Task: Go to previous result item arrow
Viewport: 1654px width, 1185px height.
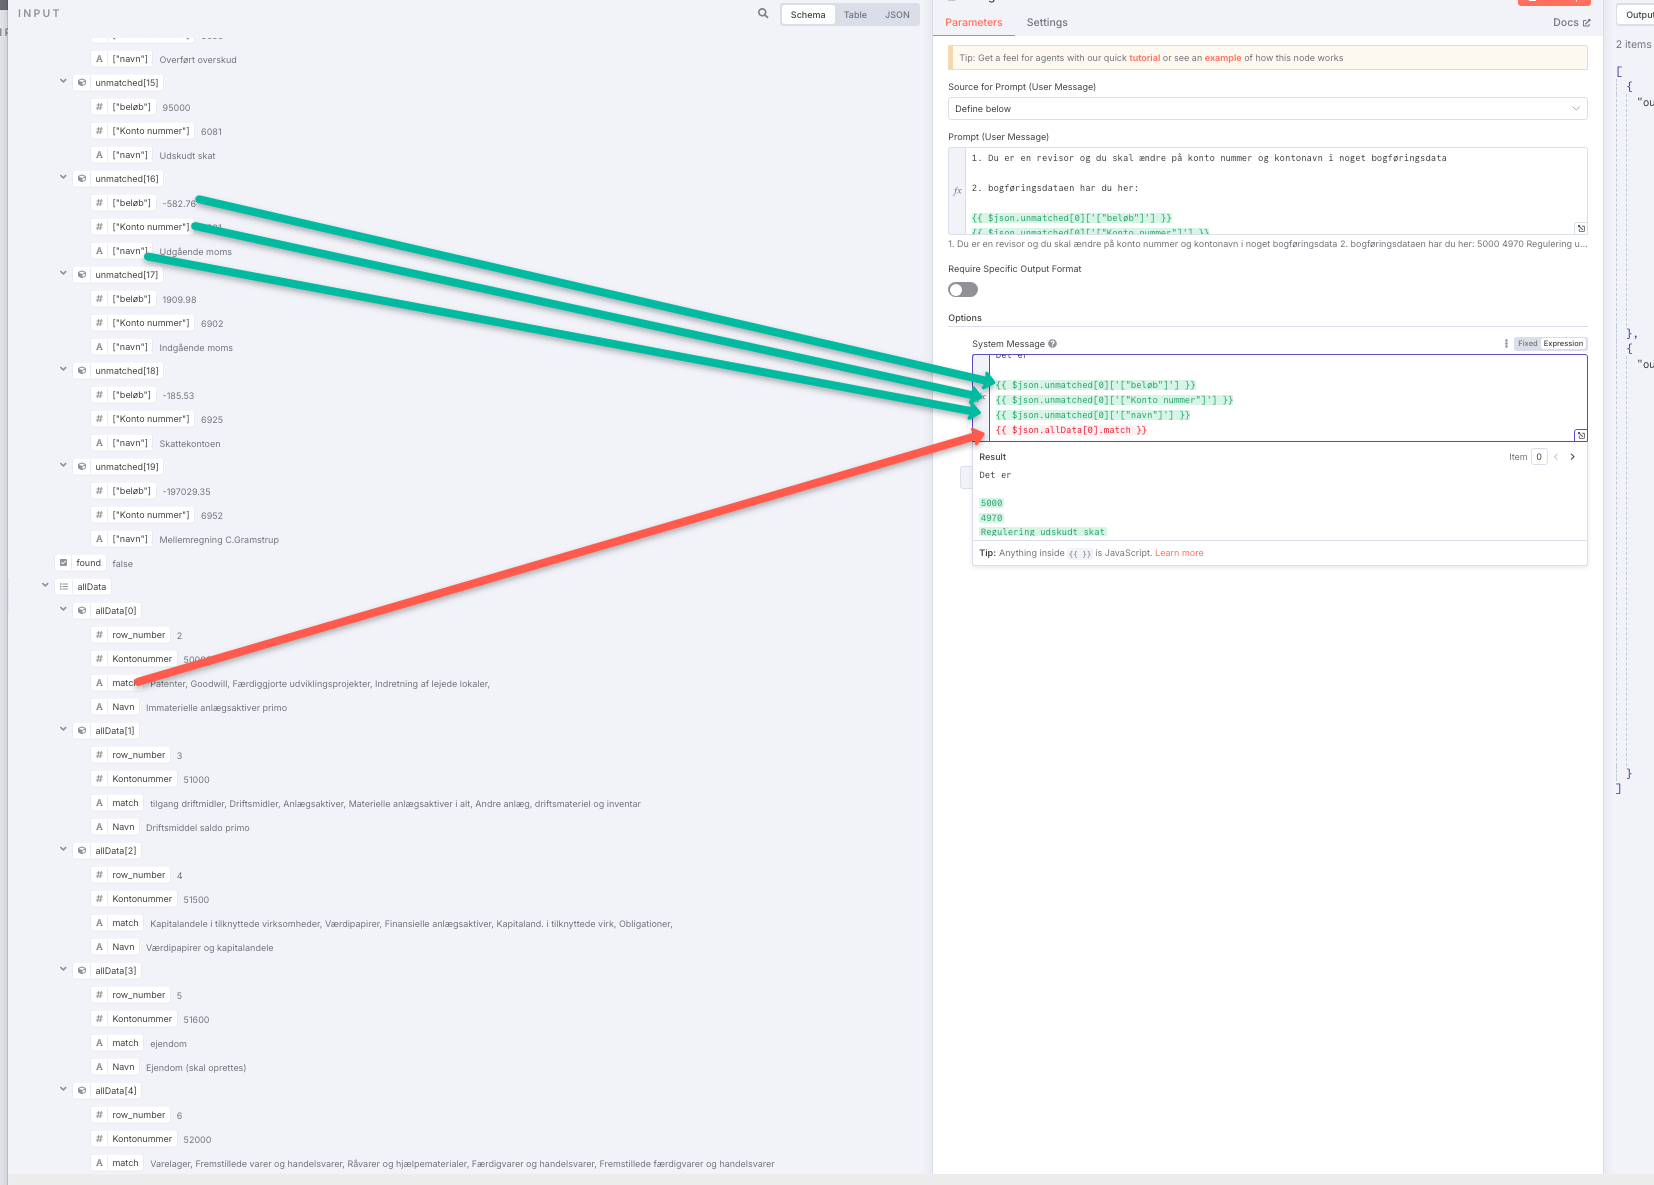Action: coord(1556,457)
